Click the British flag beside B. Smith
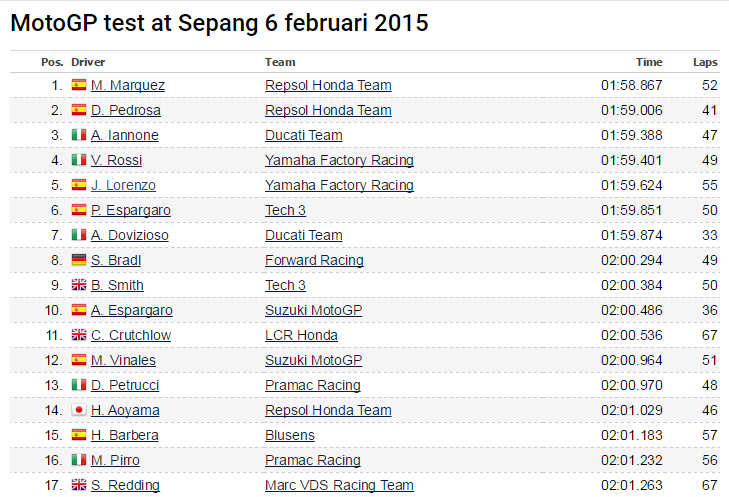 click(x=79, y=286)
